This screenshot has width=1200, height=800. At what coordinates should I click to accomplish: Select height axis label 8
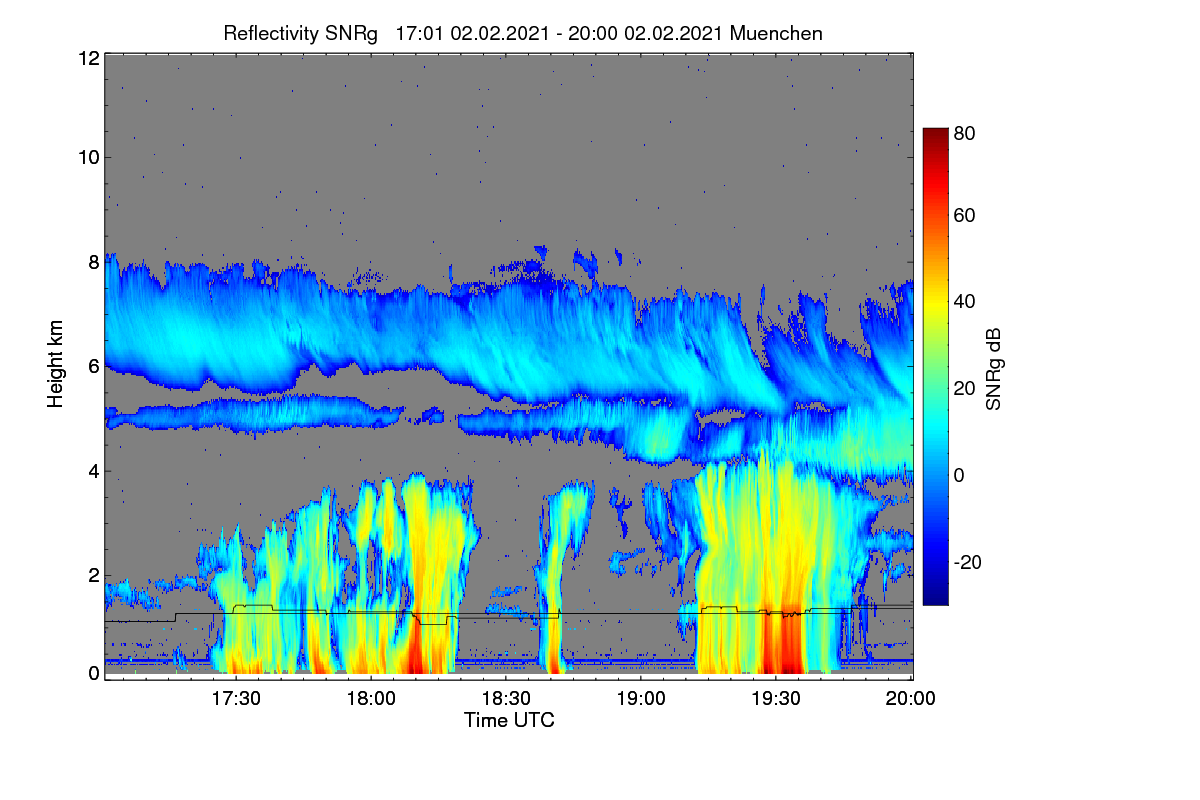click(93, 262)
